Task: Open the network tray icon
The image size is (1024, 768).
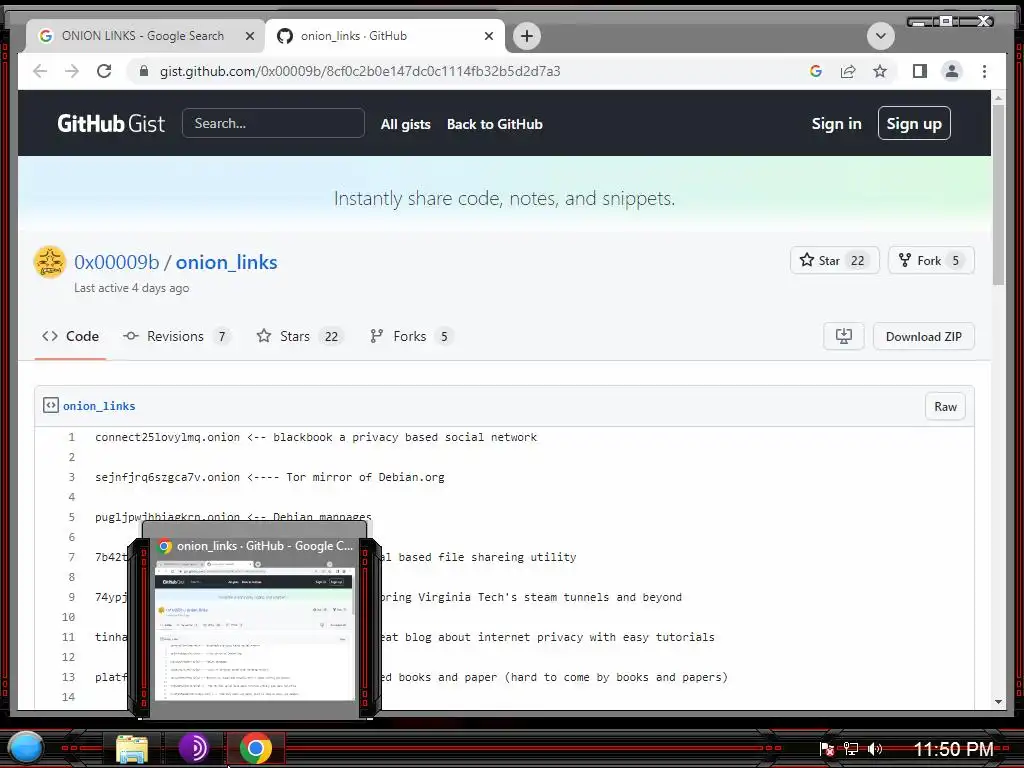Action: pyautogui.click(x=850, y=749)
